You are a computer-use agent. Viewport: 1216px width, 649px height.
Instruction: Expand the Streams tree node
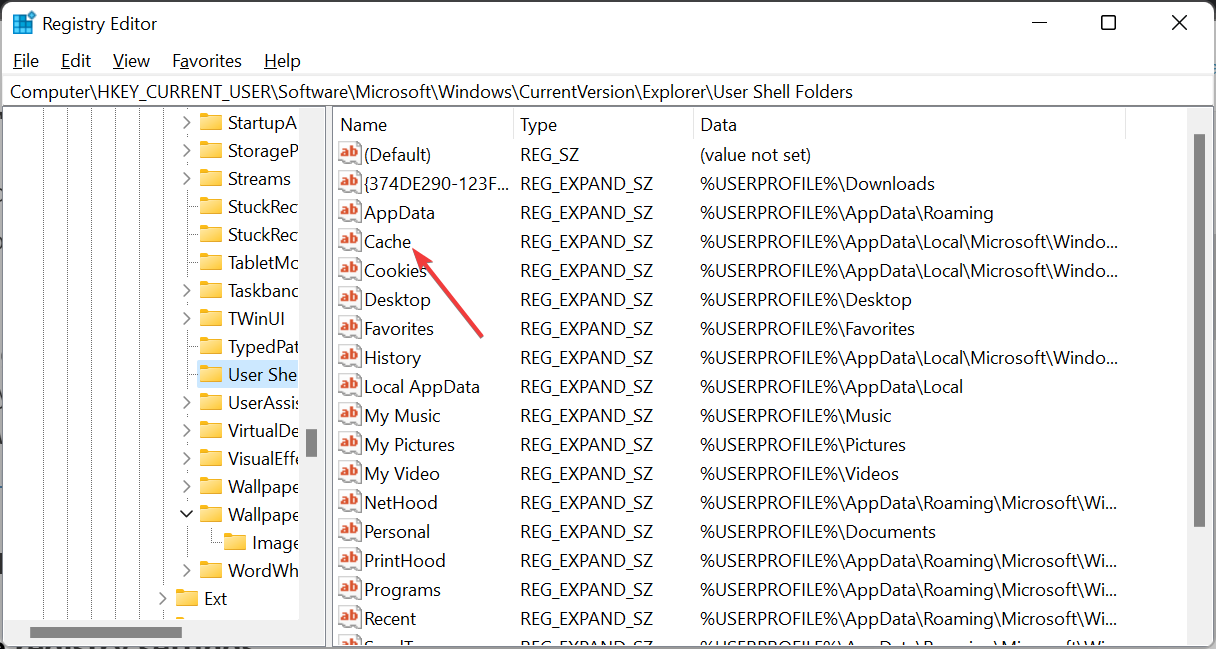click(x=186, y=178)
